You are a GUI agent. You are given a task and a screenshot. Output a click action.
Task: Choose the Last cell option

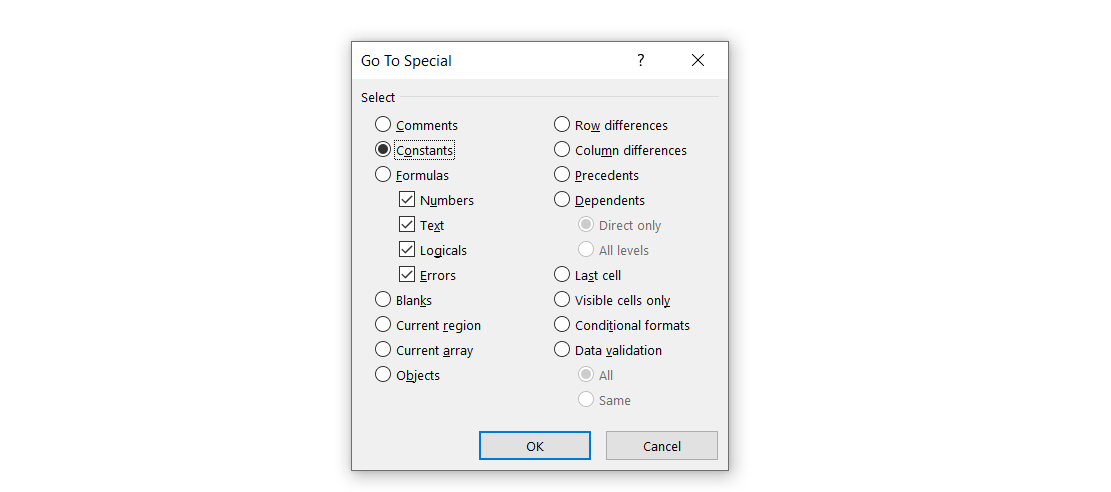[x=562, y=275]
